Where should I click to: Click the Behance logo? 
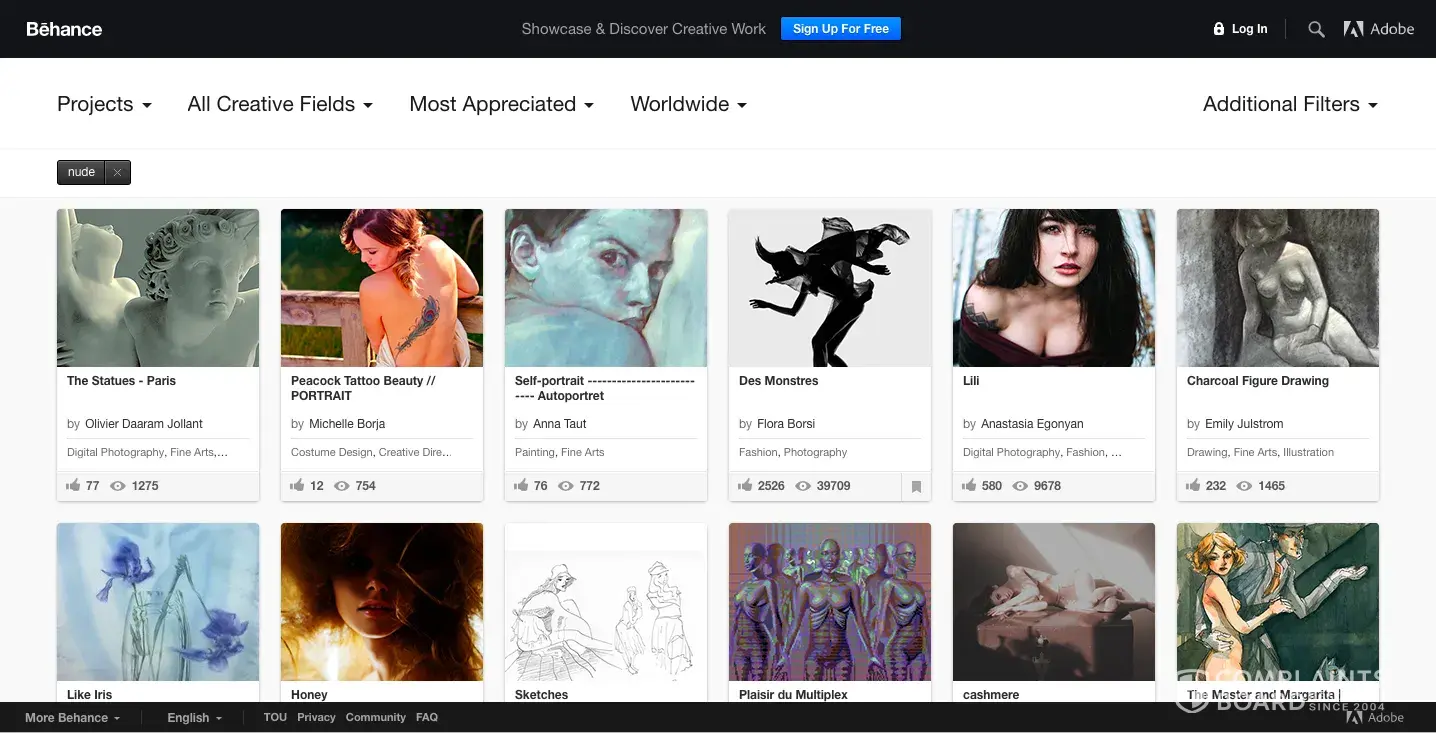coord(64,29)
